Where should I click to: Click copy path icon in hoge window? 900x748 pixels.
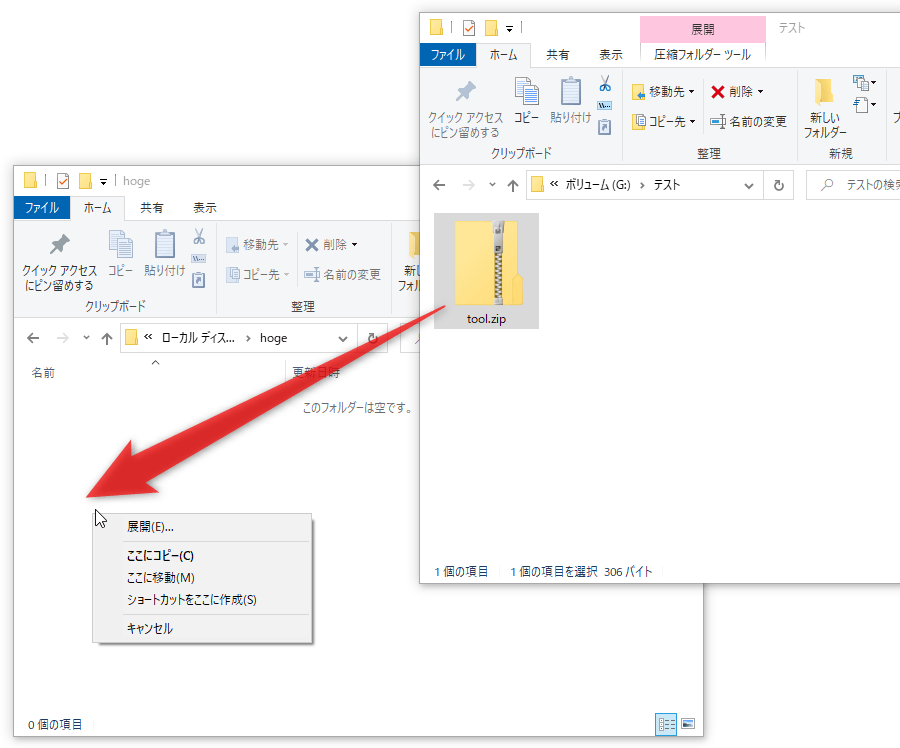[x=199, y=258]
